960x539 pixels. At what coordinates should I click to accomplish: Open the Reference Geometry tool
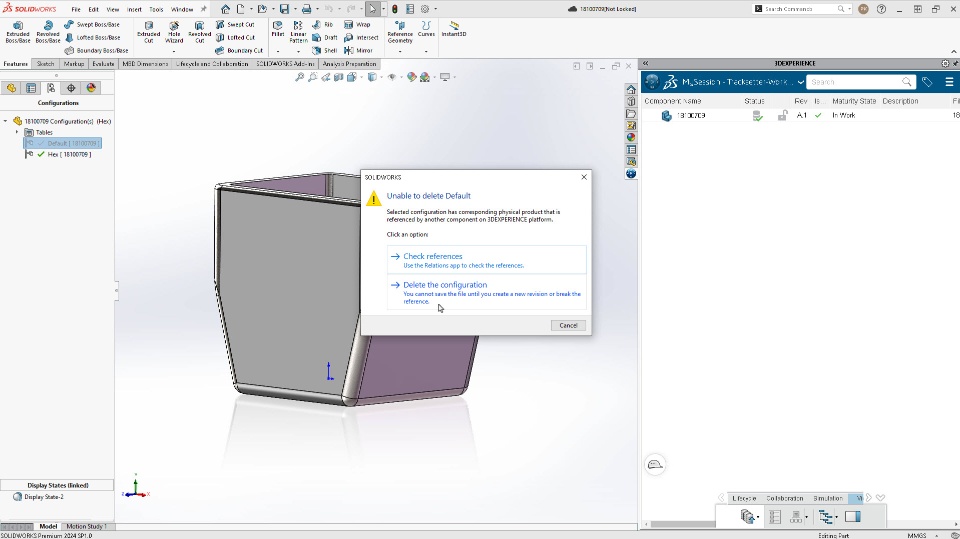[400, 32]
